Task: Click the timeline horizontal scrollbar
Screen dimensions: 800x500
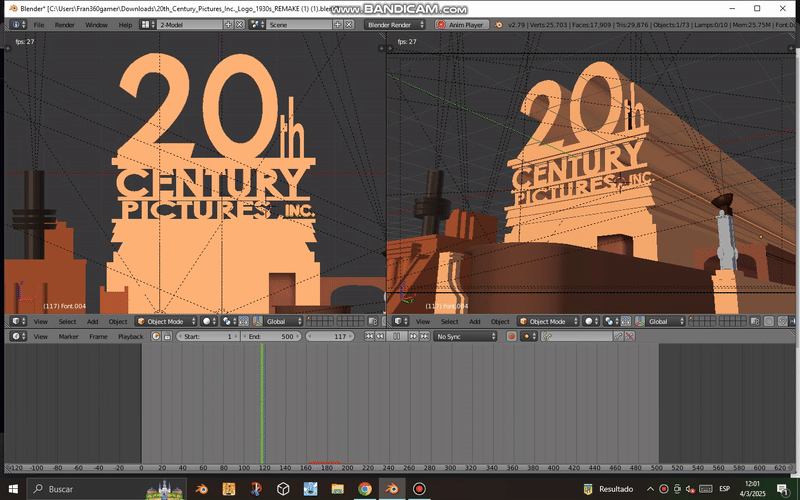Action: coord(399,467)
